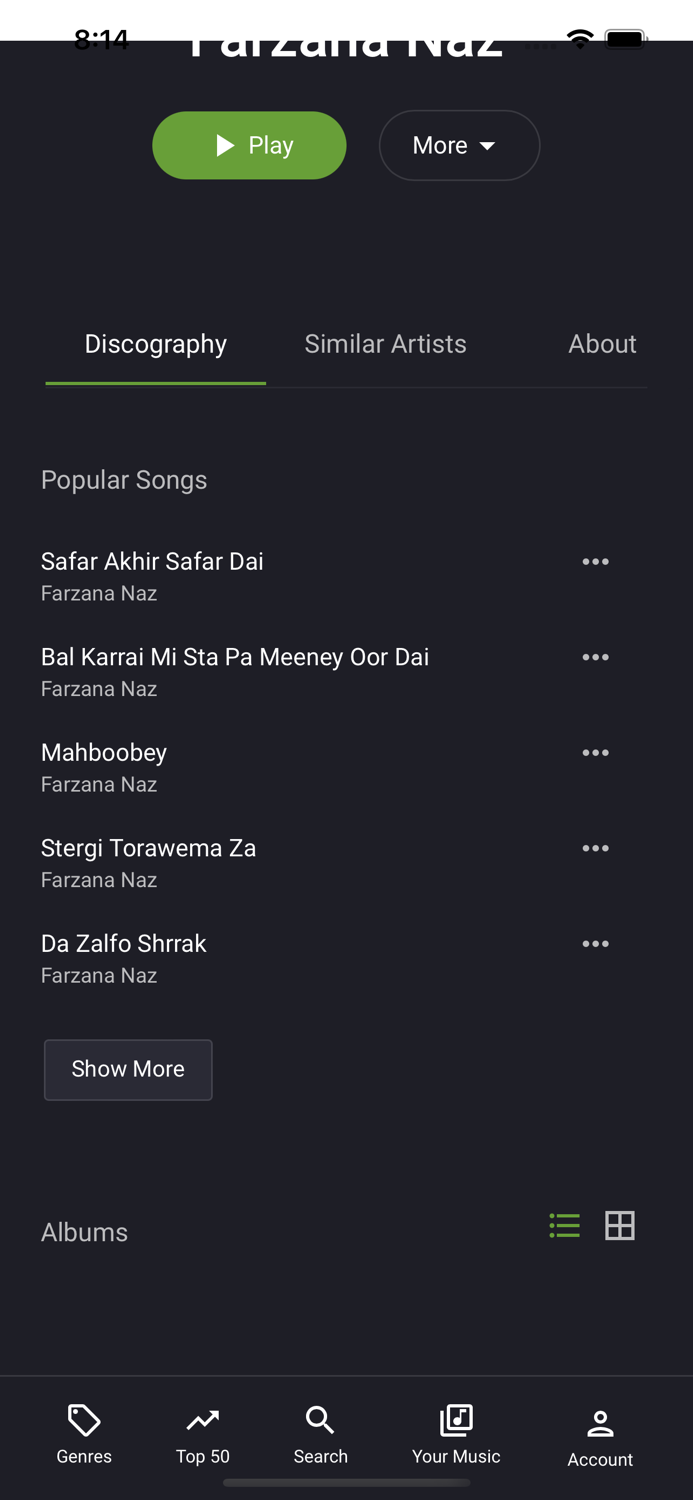The width and height of the screenshot is (693, 1500).
Task: Show More popular songs
Action: 128,1069
